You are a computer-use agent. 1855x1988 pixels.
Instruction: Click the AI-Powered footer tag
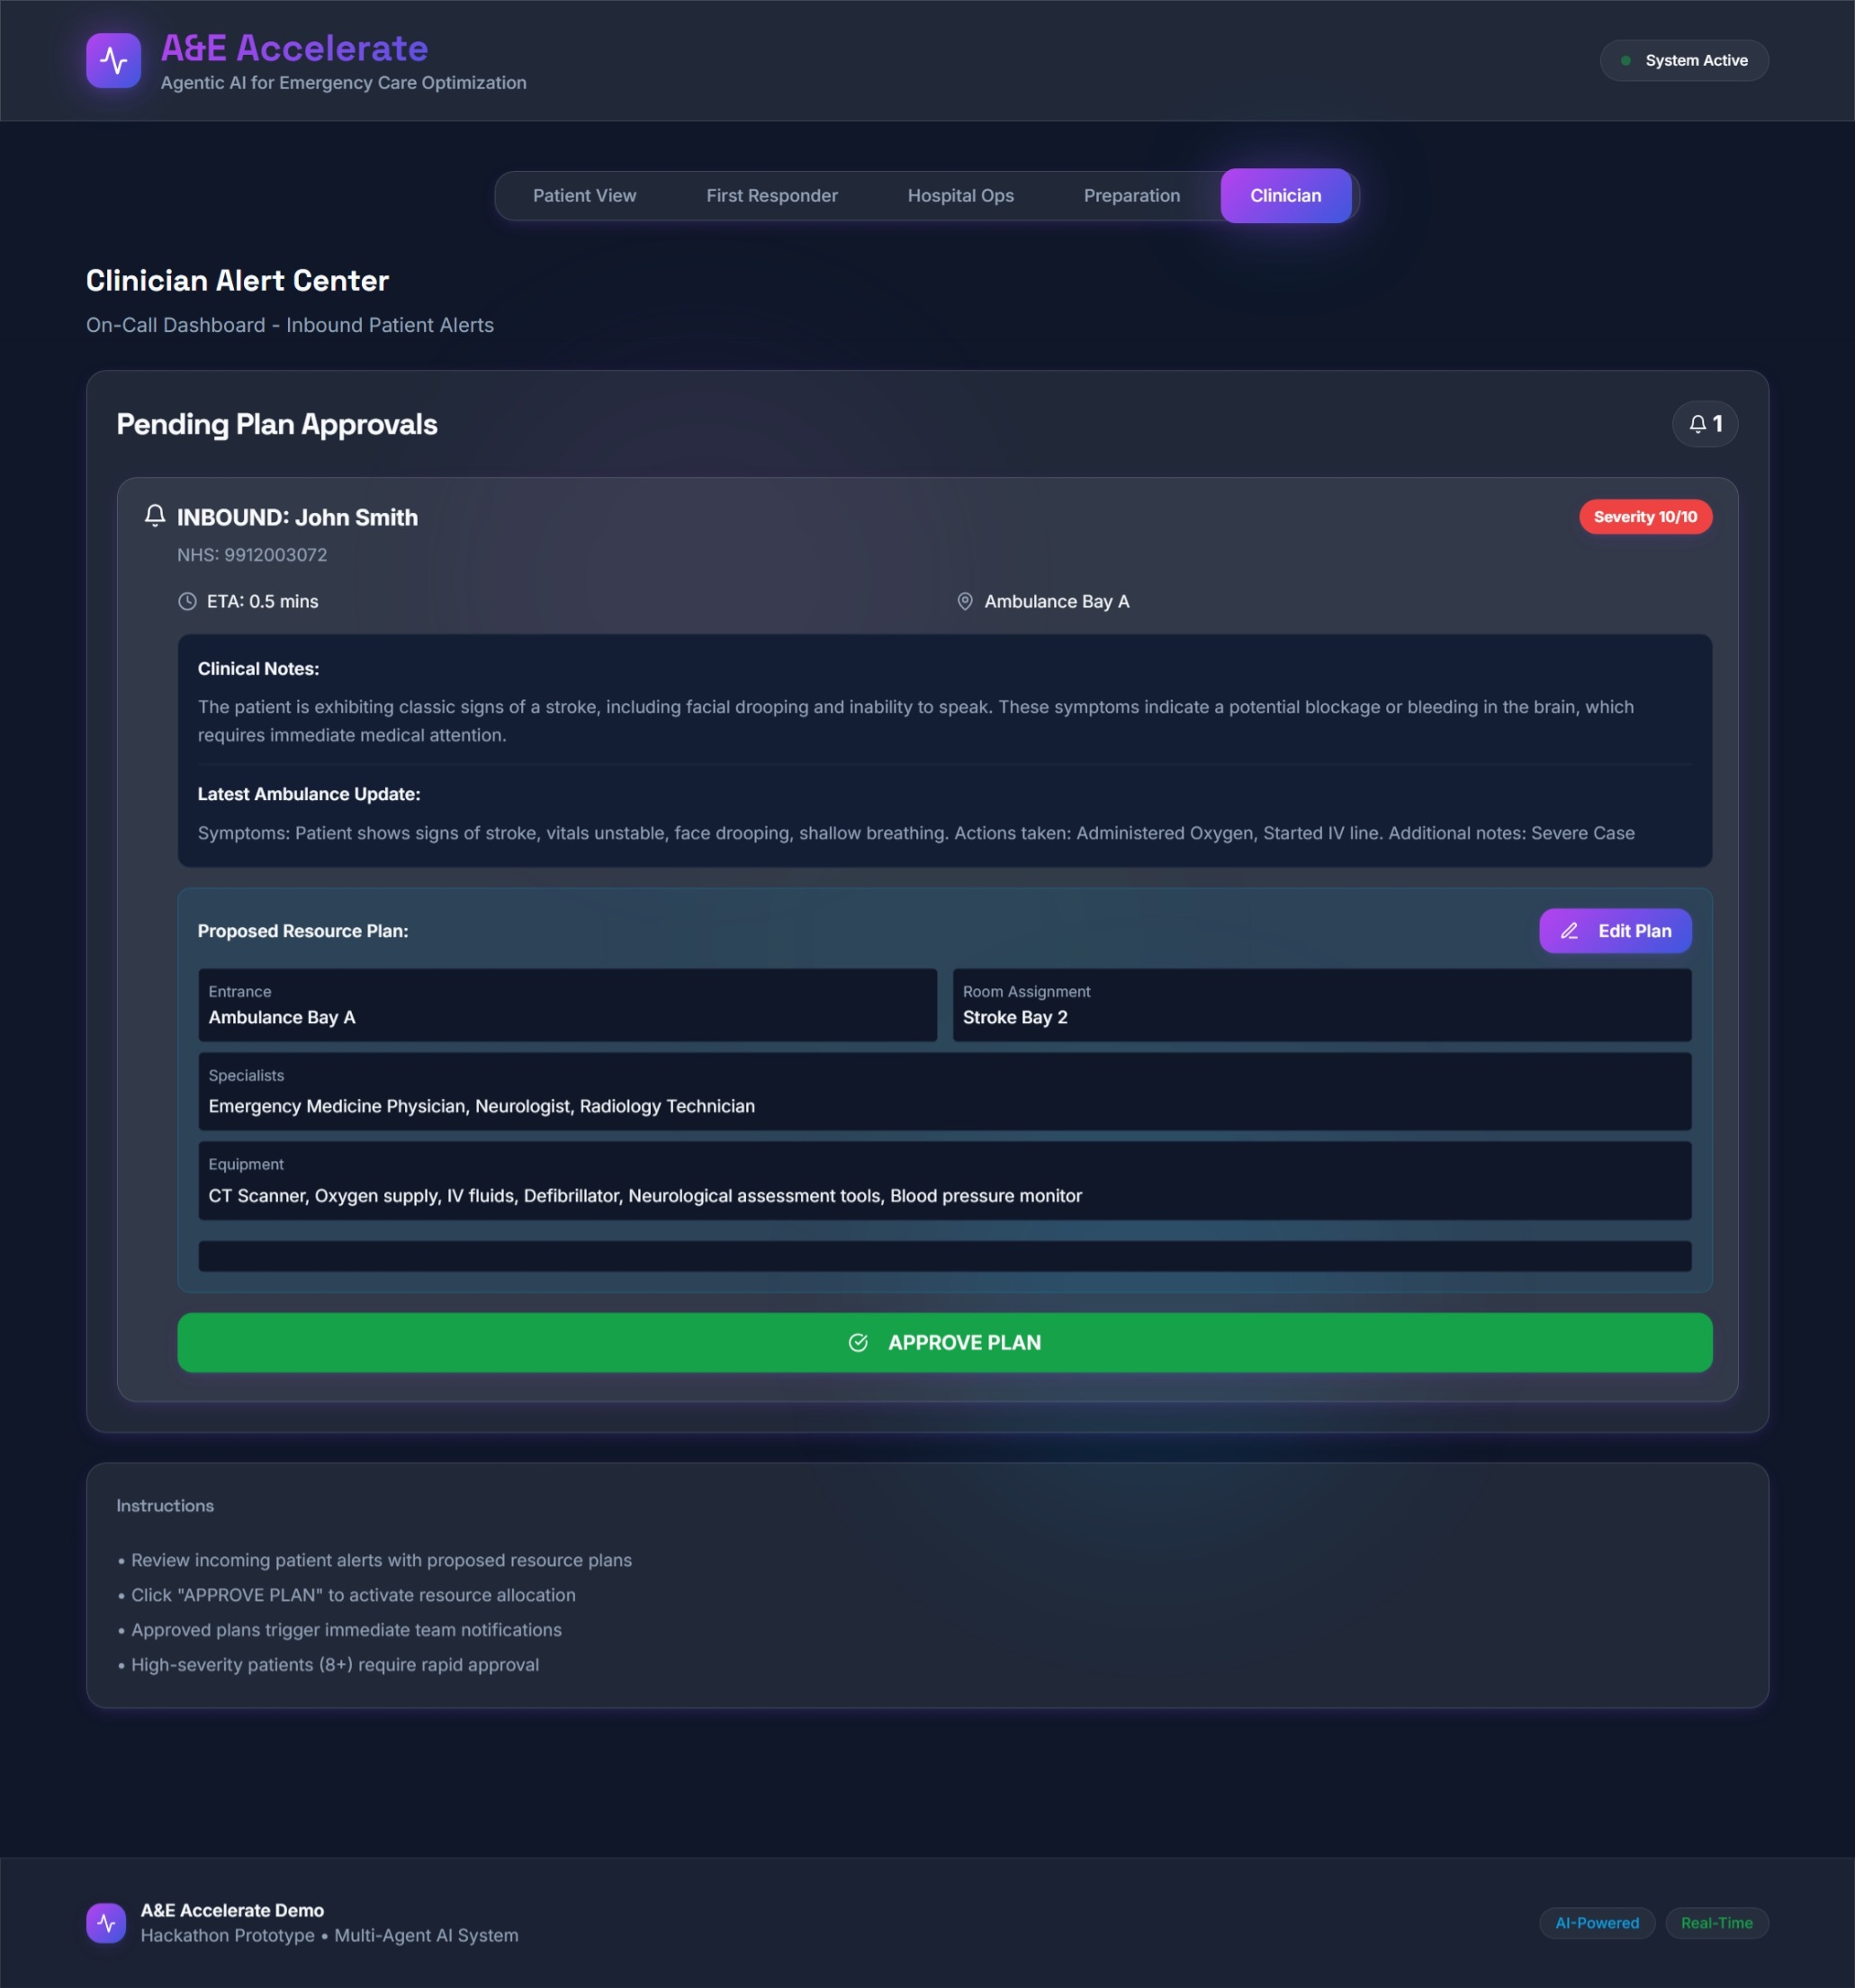pos(1596,1922)
